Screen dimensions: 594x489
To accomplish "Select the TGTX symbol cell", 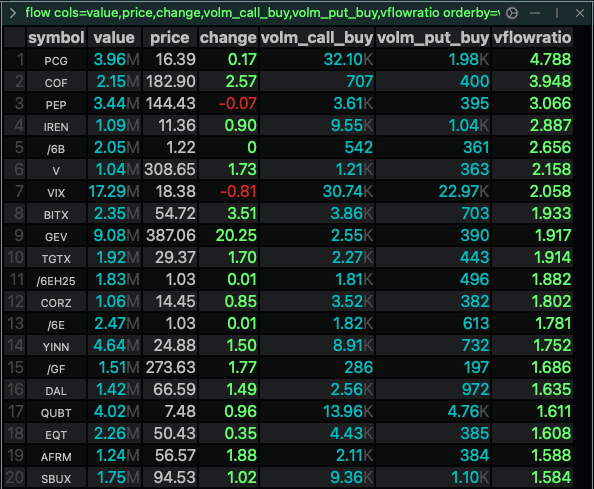I will tap(56, 258).
